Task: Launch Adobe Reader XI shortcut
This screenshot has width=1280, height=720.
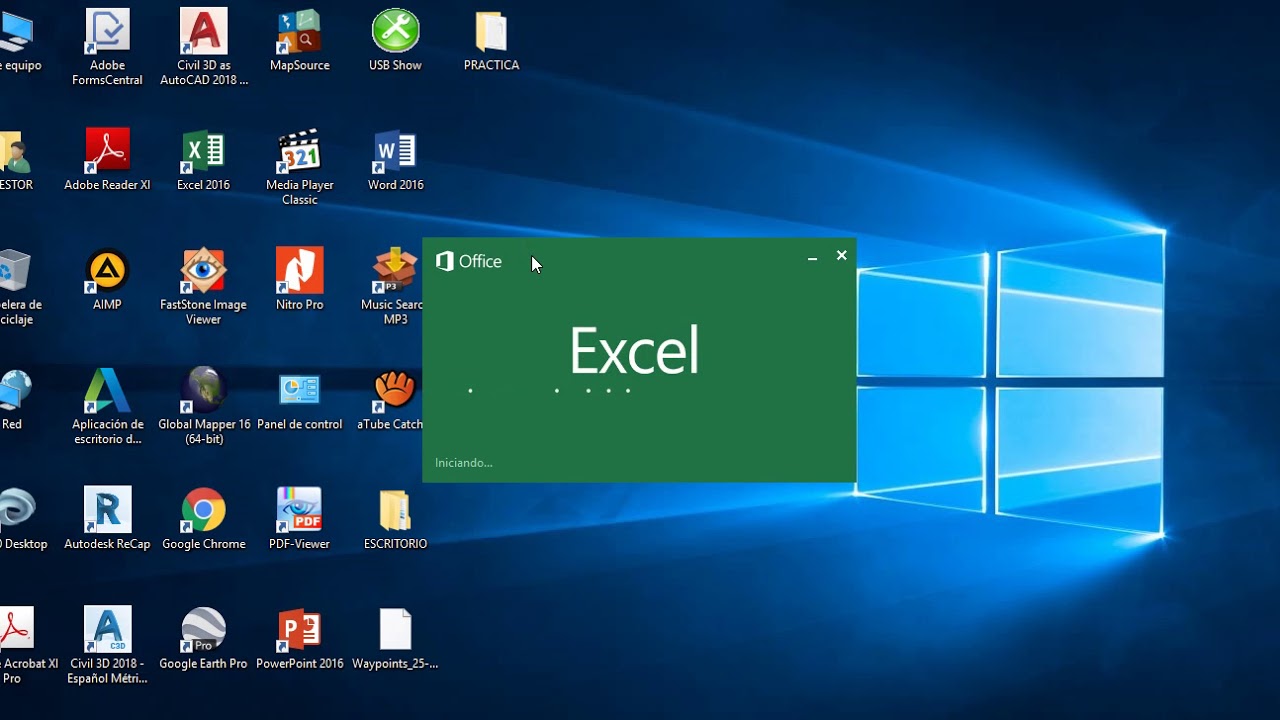Action: pos(107,160)
